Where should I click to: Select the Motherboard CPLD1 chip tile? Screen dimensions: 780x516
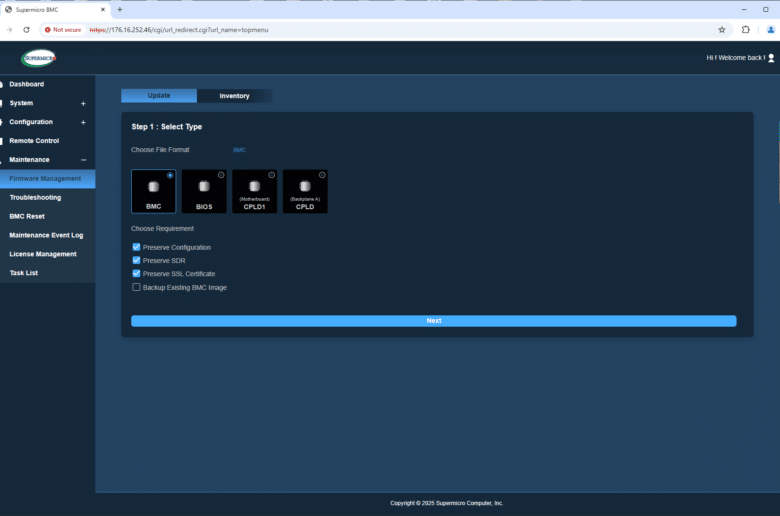pyautogui.click(x=255, y=192)
